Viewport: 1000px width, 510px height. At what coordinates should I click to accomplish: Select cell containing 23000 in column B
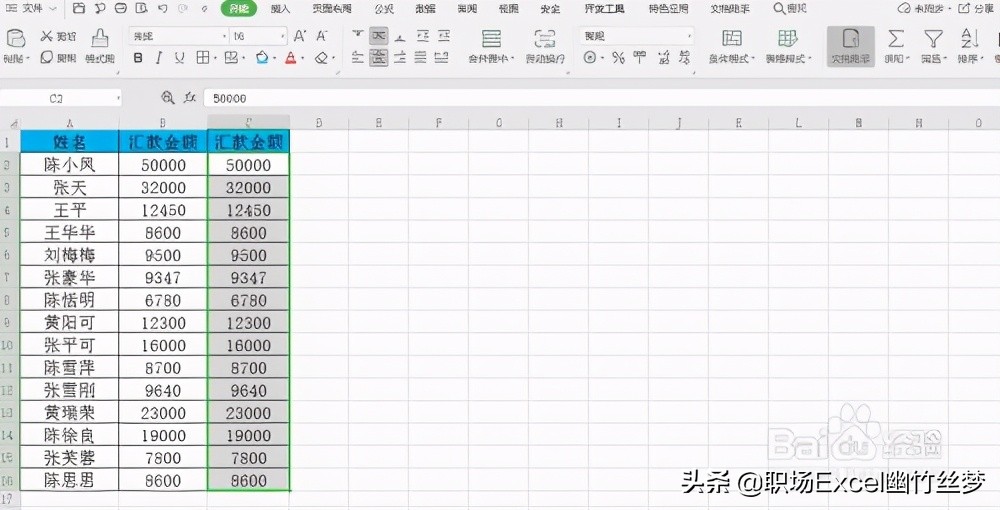coord(163,413)
